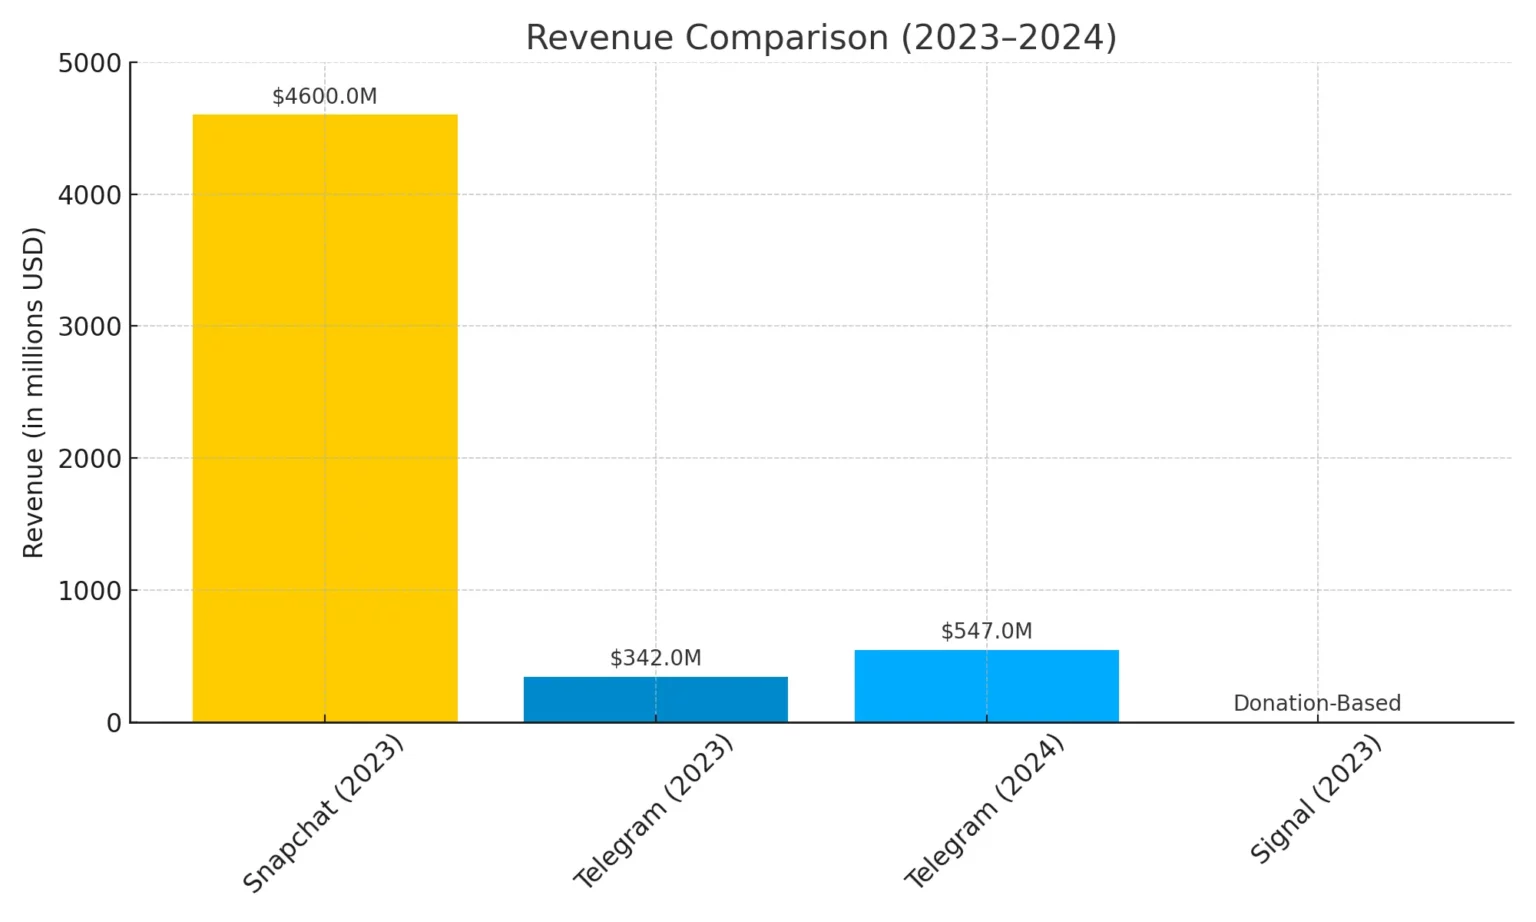1536x922 pixels.
Task: Click the Telegram (2023) x-axis label
Action: (654, 811)
